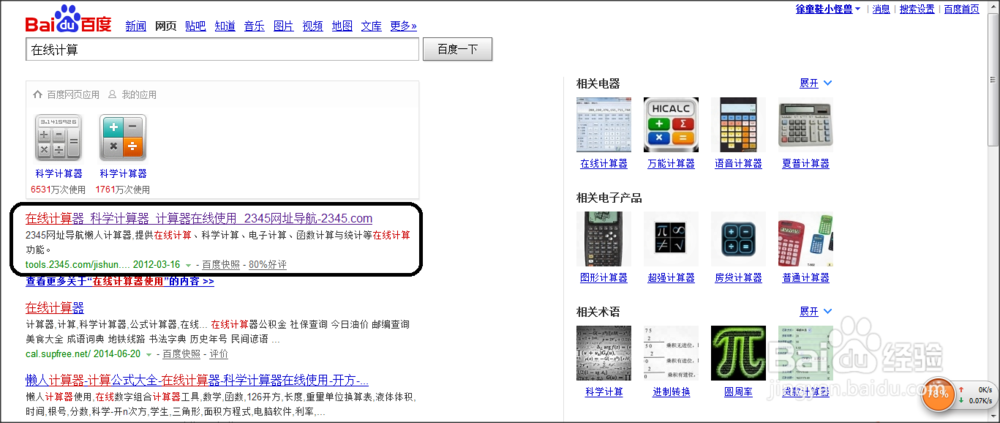1000x423 pixels.
Task: Click the vertical scrollbar thumb
Action: (993, 80)
